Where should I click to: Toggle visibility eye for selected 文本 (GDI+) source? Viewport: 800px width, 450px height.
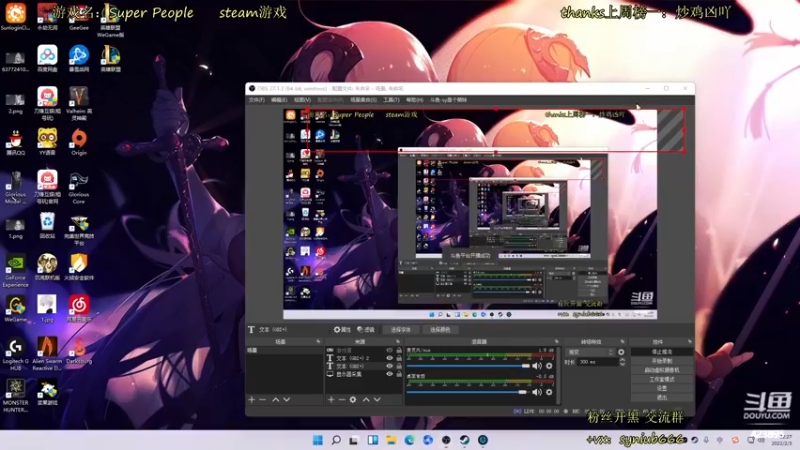point(390,366)
